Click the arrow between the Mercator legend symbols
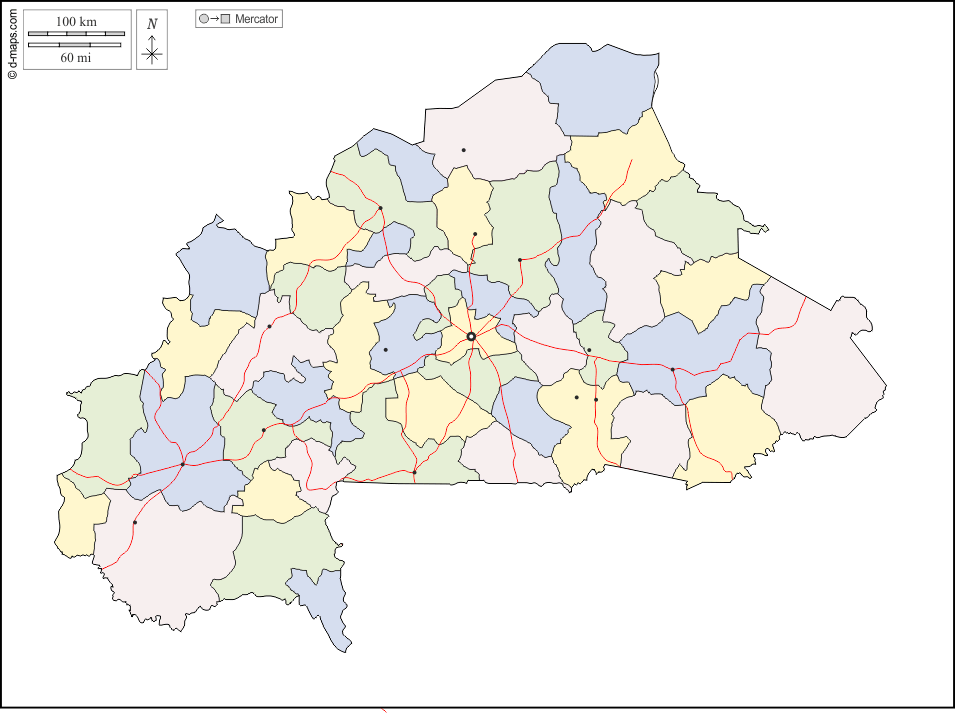This screenshot has height=713, width=955. [215, 17]
